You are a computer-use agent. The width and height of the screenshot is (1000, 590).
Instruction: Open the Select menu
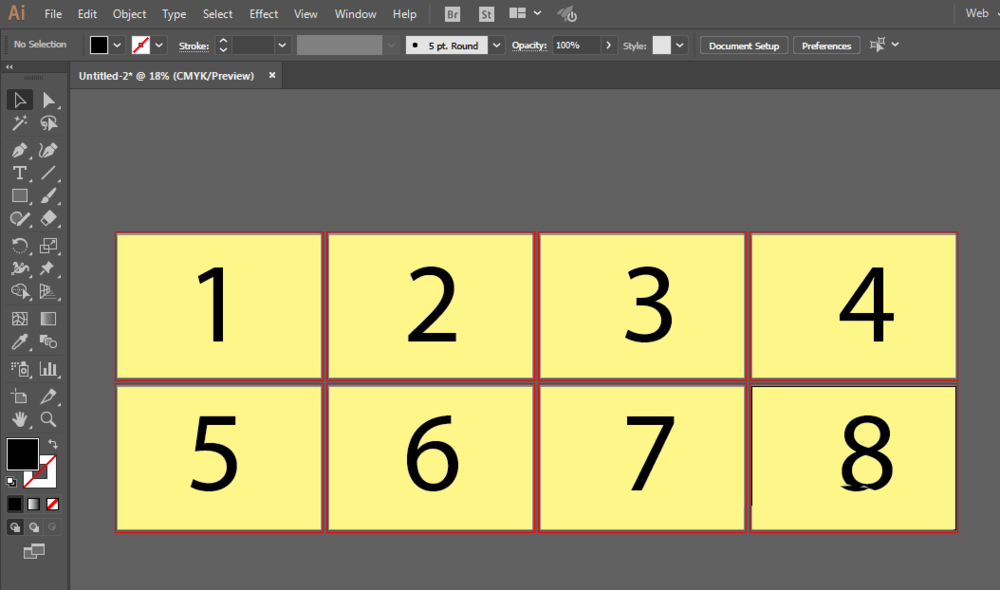[x=217, y=14]
